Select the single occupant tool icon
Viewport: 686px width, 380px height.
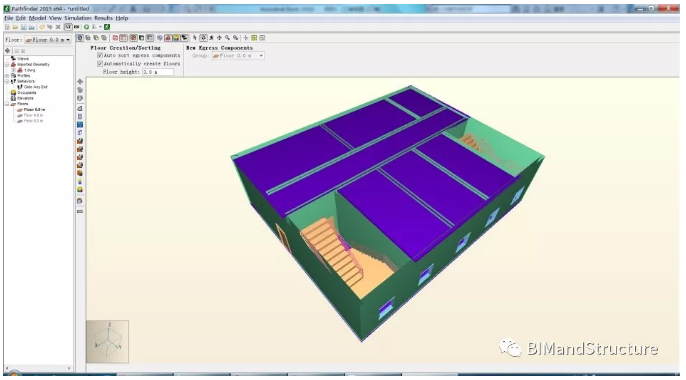[80, 181]
